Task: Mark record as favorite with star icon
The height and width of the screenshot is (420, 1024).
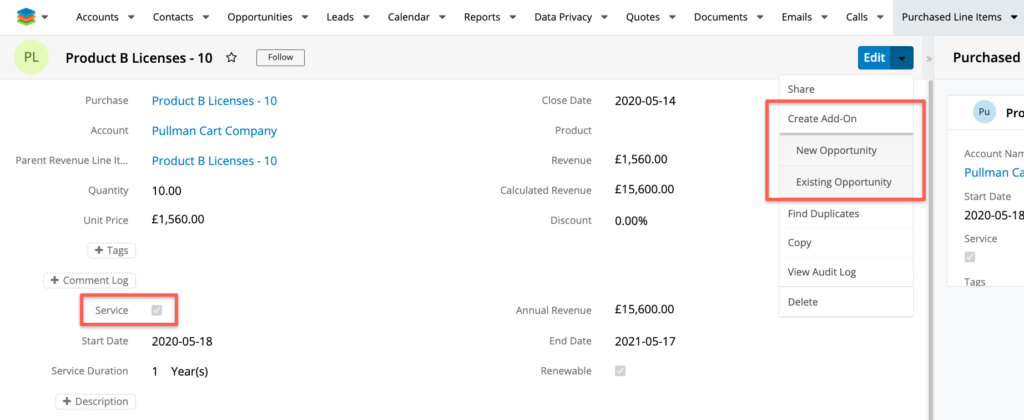Action: tap(231, 57)
